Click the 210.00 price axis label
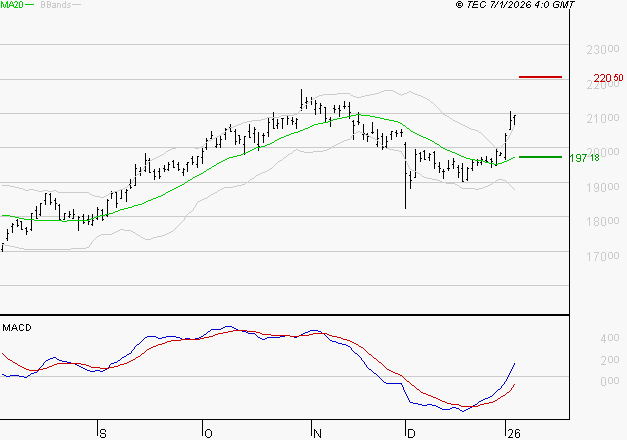The width and height of the screenshot is (627, 440). click(x=603, y=118)
